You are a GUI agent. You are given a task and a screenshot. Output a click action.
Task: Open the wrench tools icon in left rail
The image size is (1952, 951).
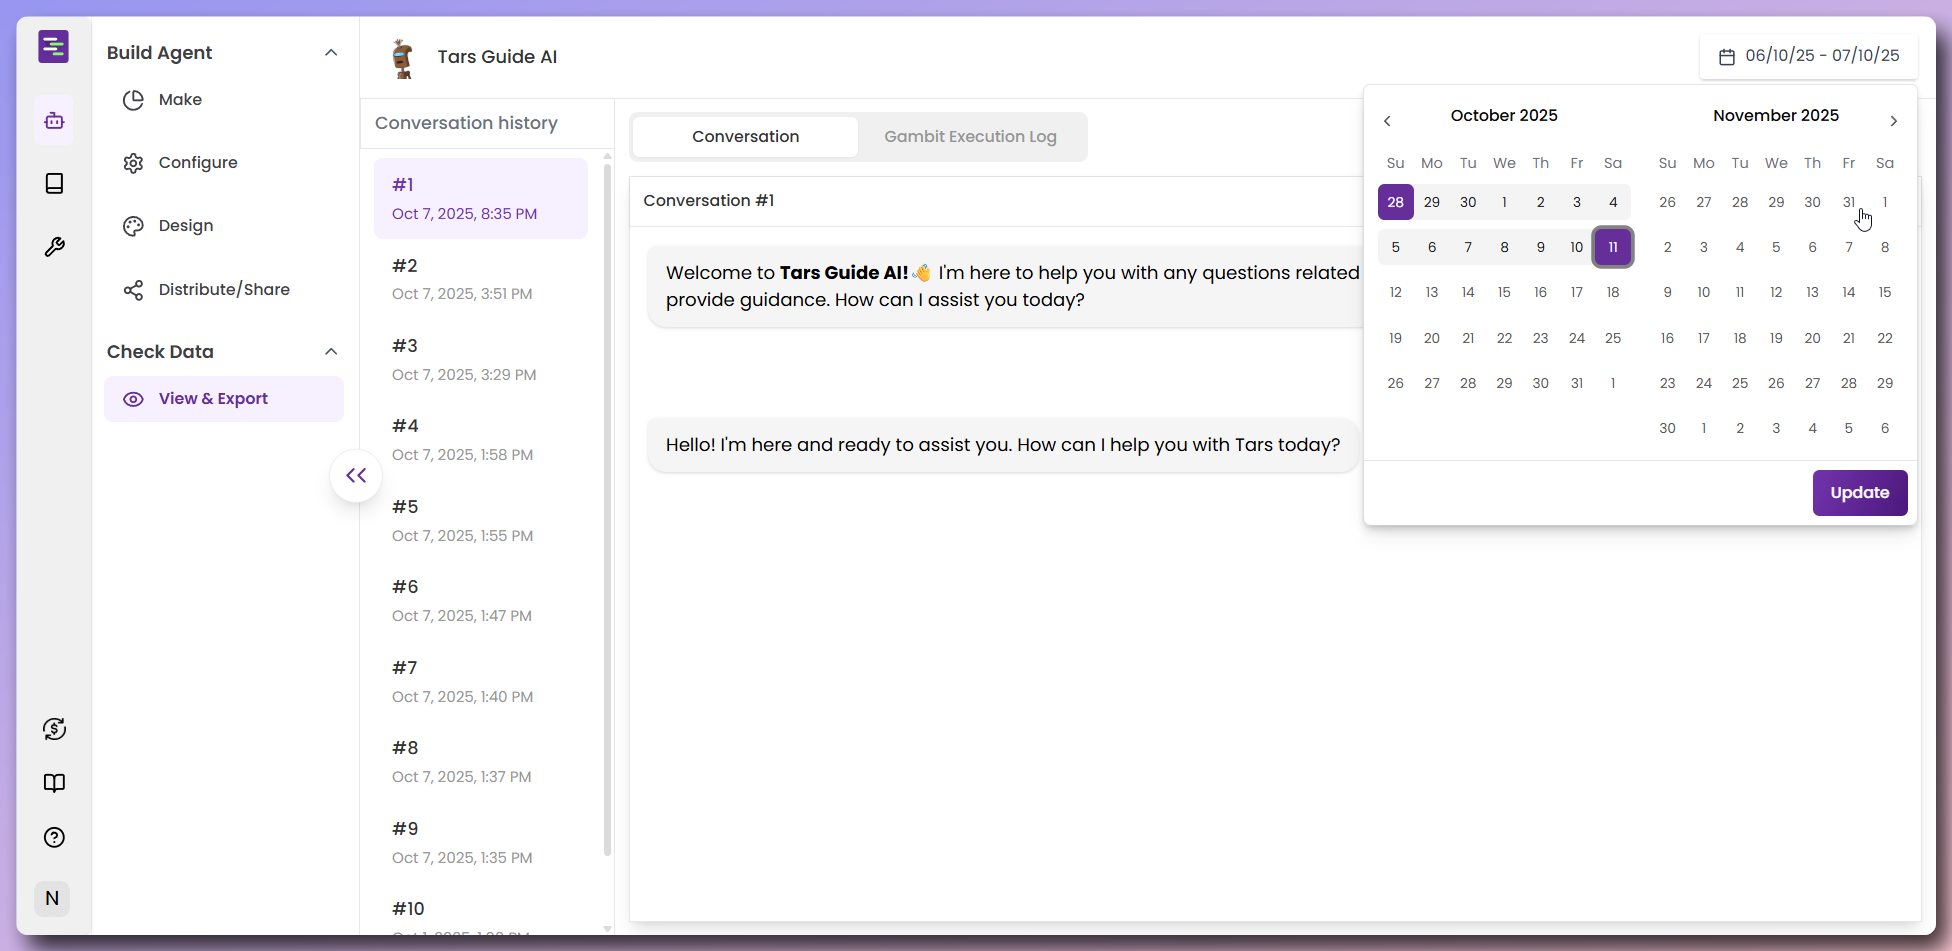tap(54, 246)
